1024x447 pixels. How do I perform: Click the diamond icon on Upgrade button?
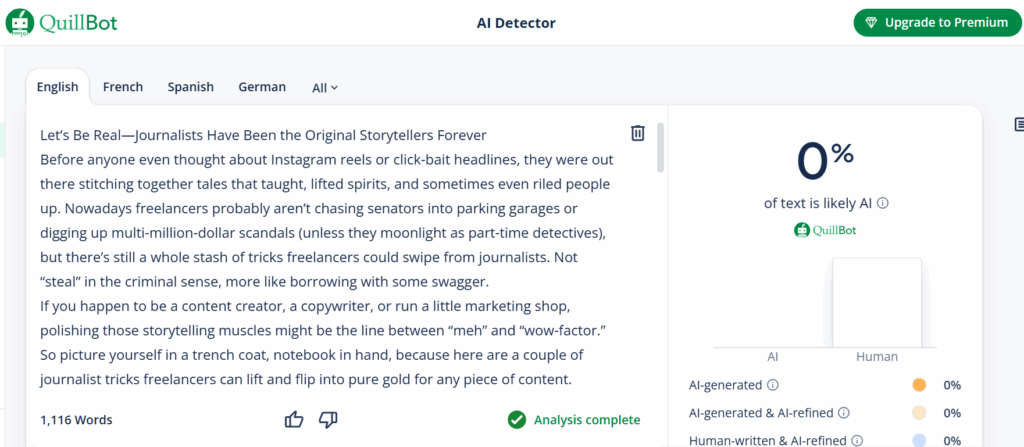[872, 23]
